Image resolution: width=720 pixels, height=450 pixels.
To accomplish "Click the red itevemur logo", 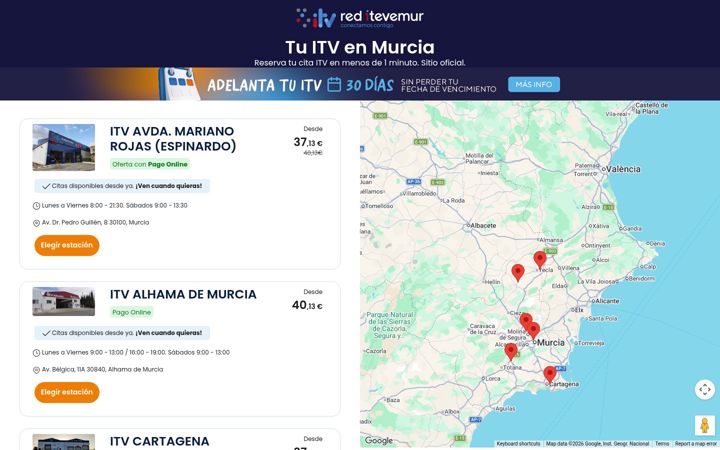I will pos(360,18).
